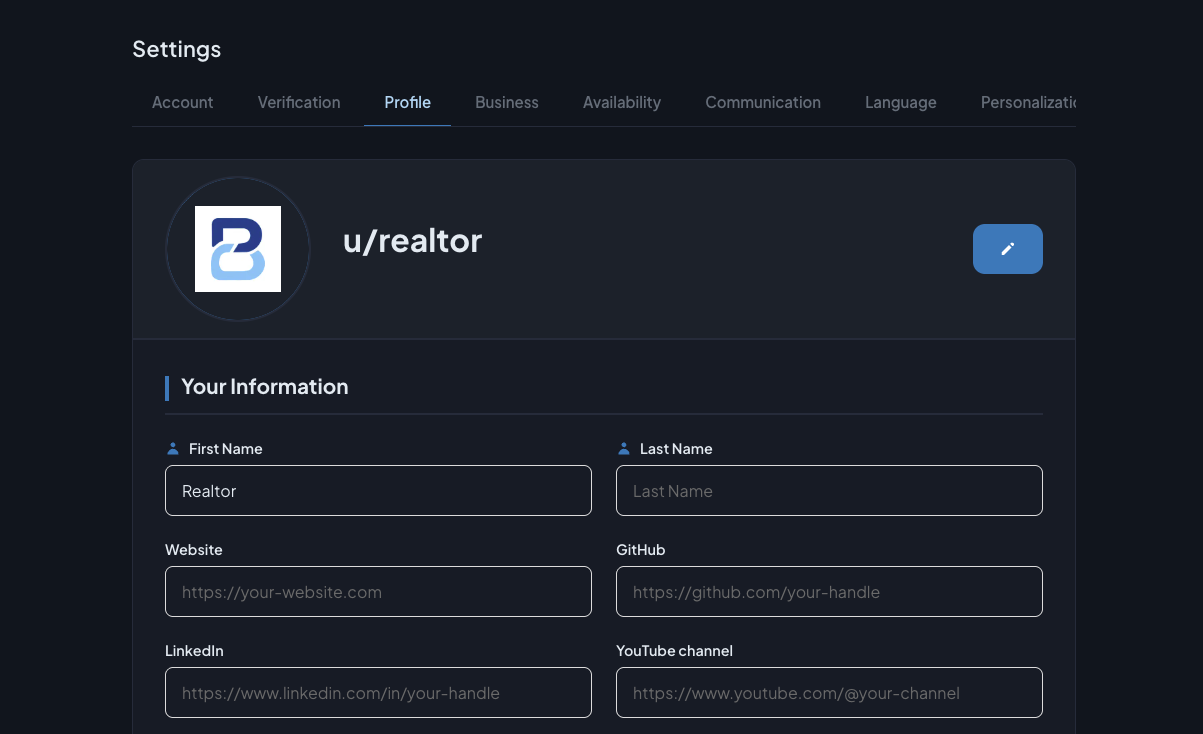Switch to the Communication tab

point(763,102)
